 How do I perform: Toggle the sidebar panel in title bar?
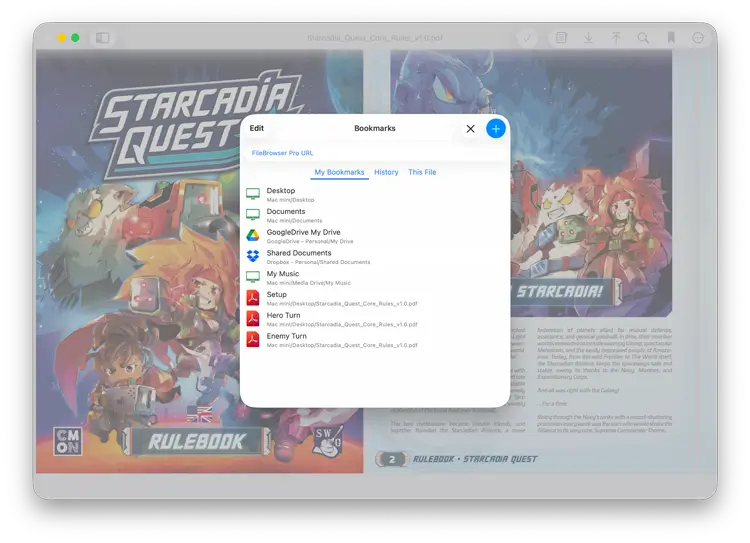[x=102, y=38]
